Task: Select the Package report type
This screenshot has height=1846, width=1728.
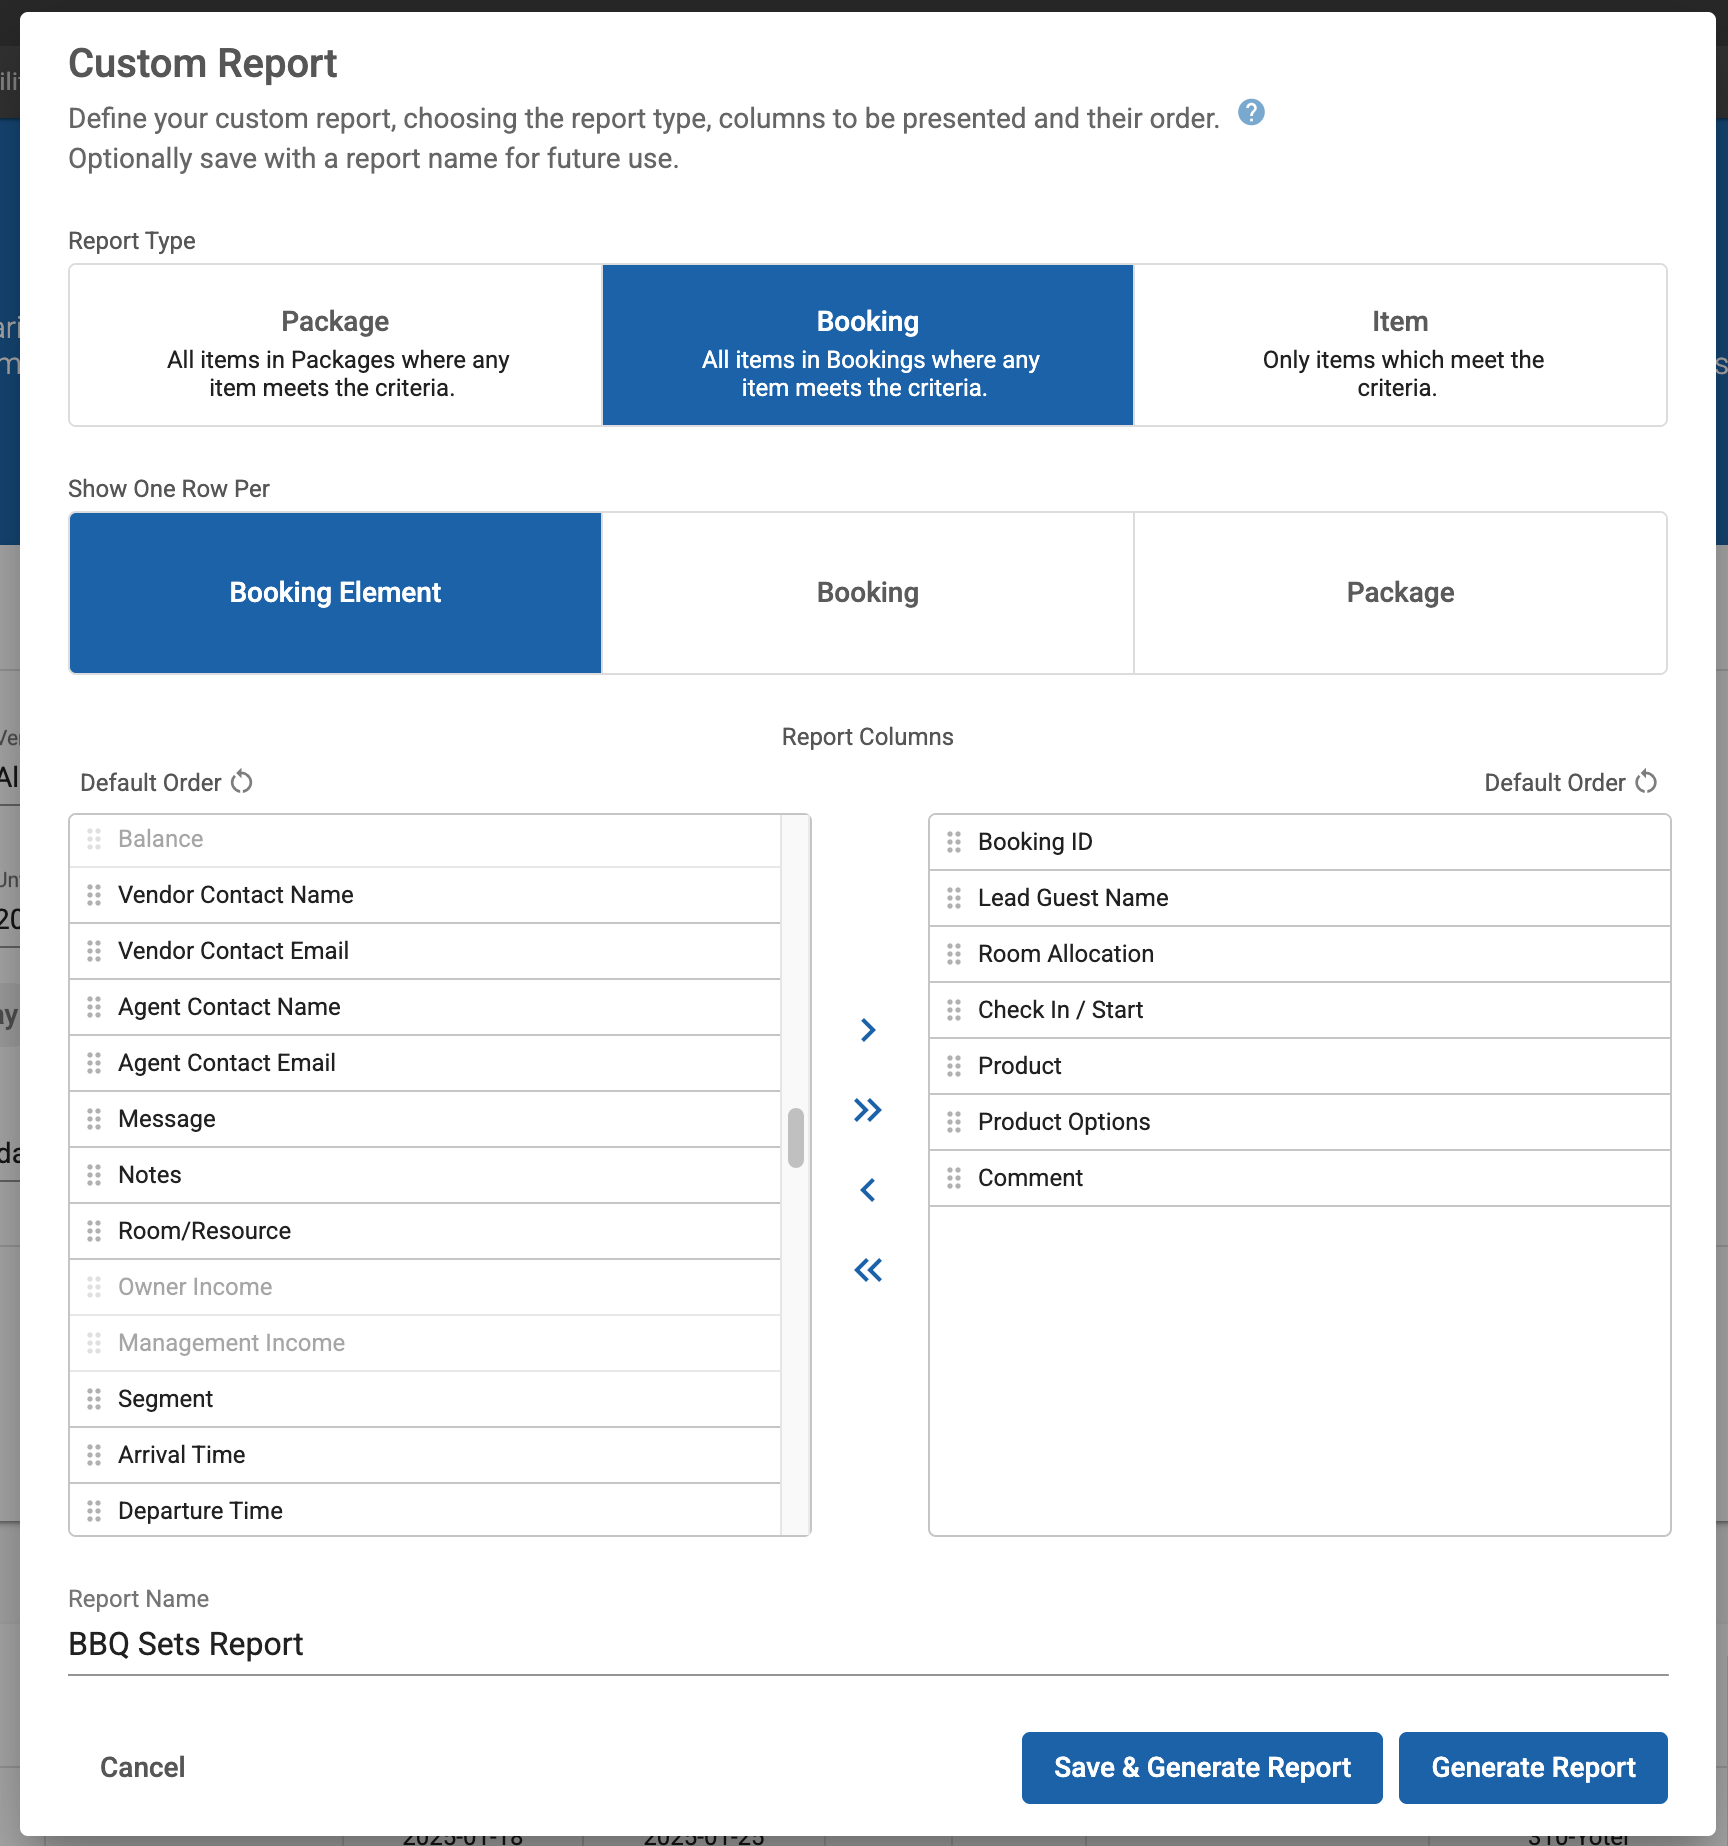Action: tap(334, 345)
